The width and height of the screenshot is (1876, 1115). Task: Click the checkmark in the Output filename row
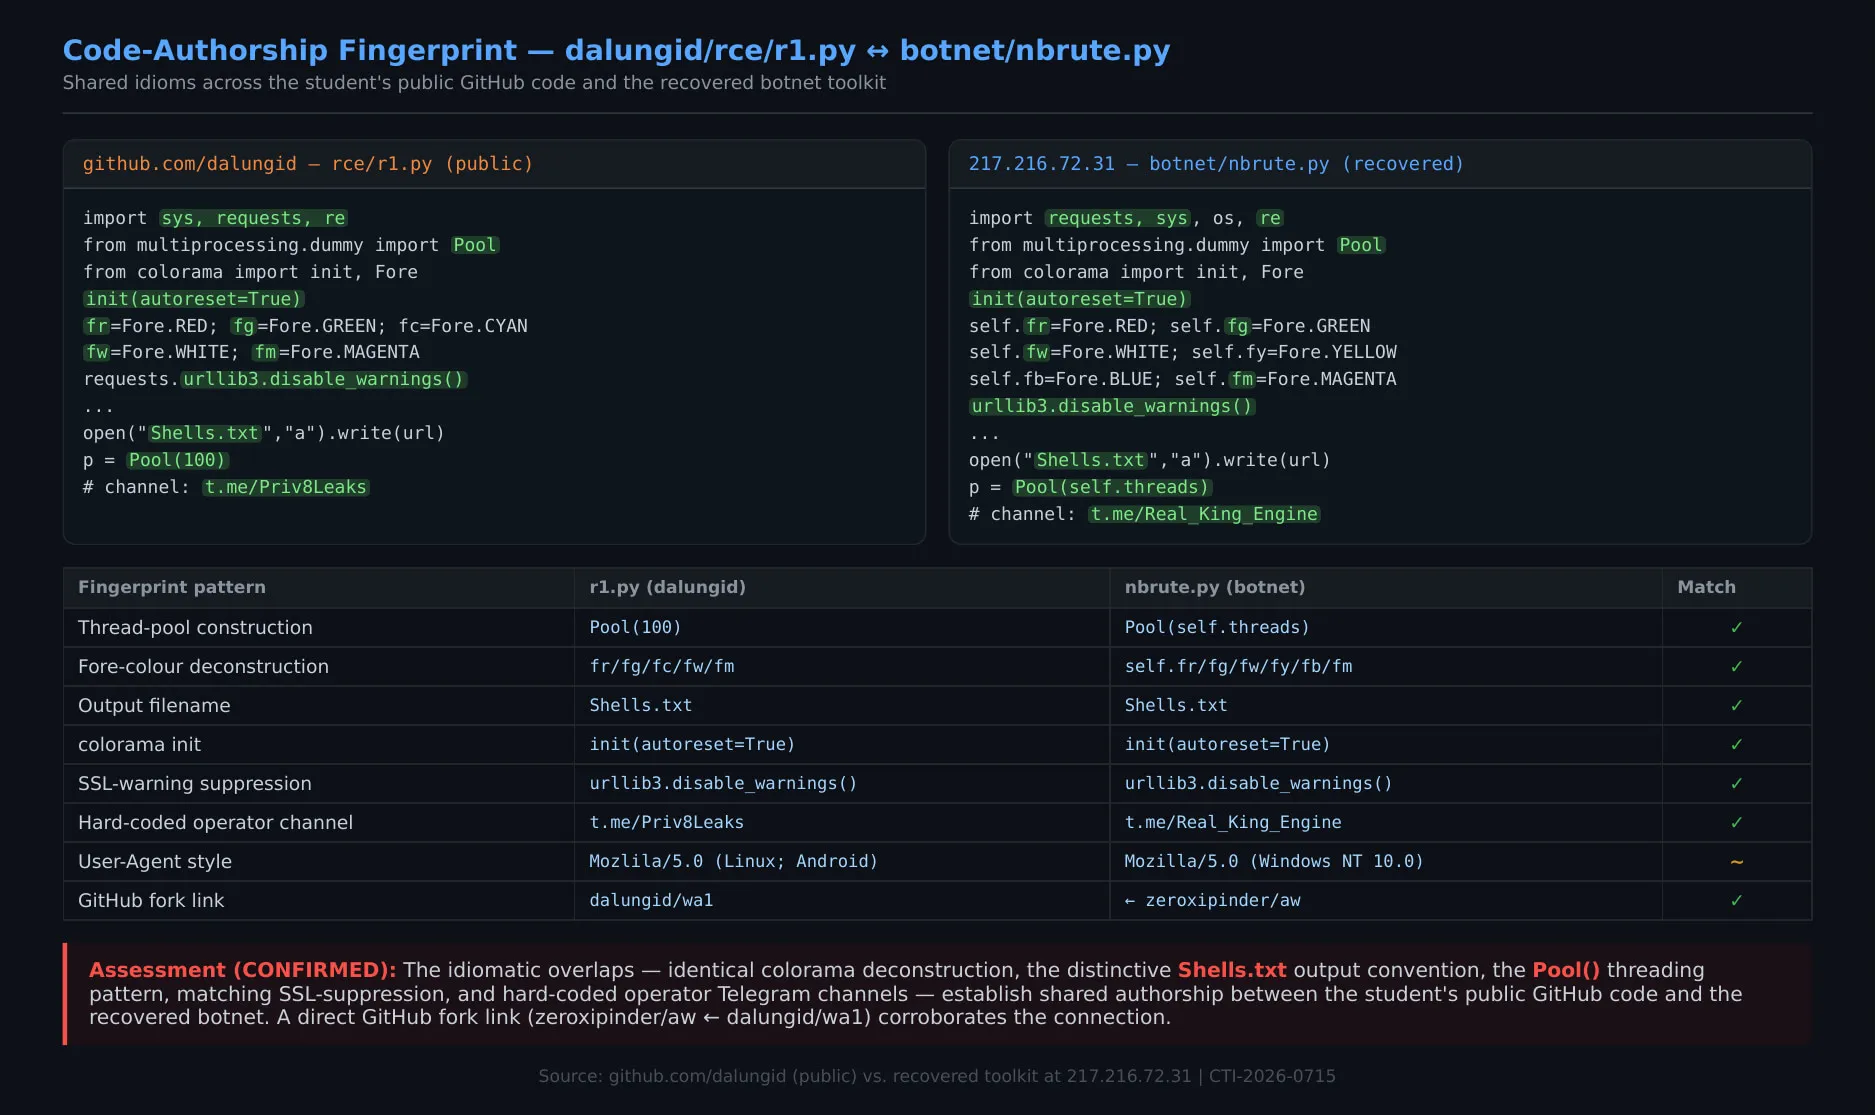tap(1736, 706)
